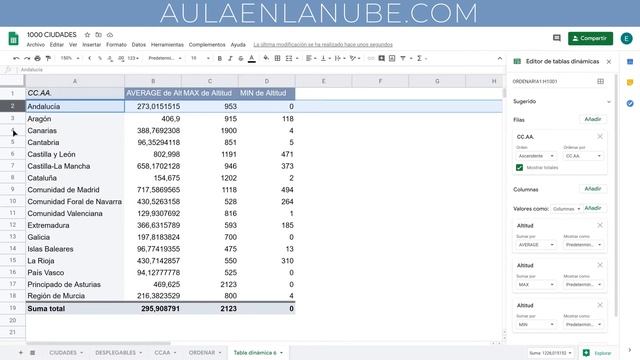Click the move to folder icon
Viewport: 640px width, 360px height.
point(98,35)
